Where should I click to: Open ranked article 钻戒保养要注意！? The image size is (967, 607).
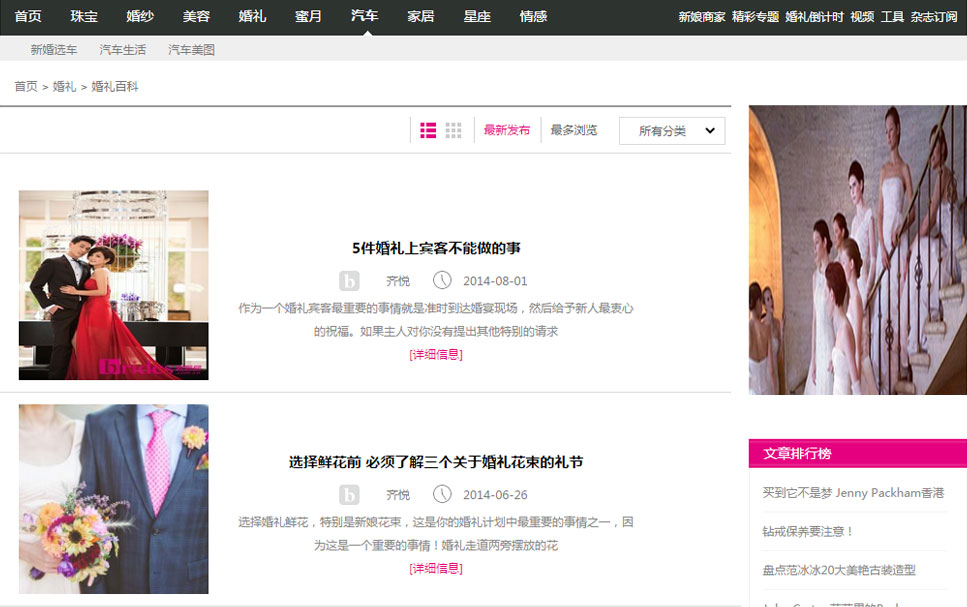pos(808,531)
